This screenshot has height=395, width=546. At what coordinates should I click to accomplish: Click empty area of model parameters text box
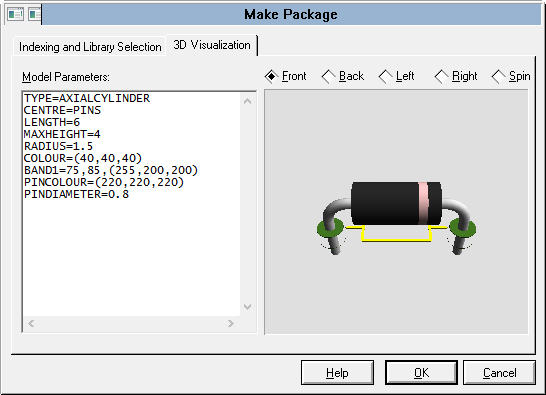click(132, 258)
